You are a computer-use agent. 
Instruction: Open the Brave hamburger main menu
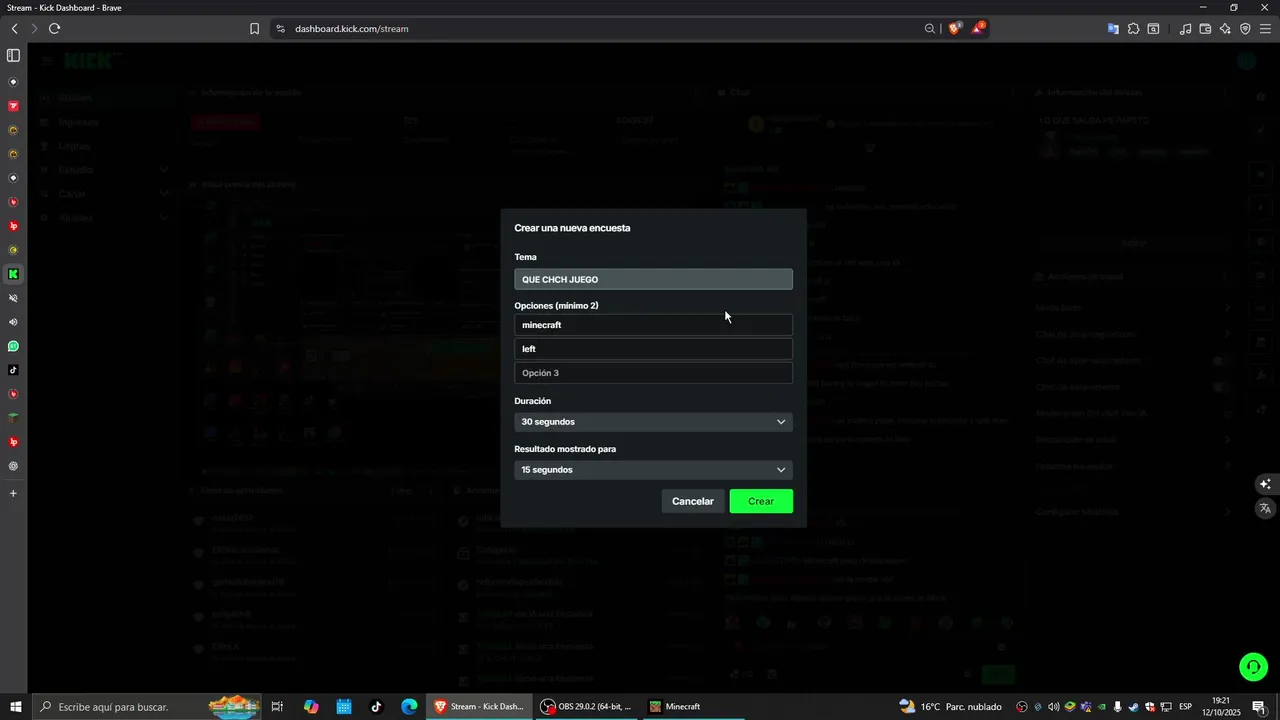(x=1265, y=29)
